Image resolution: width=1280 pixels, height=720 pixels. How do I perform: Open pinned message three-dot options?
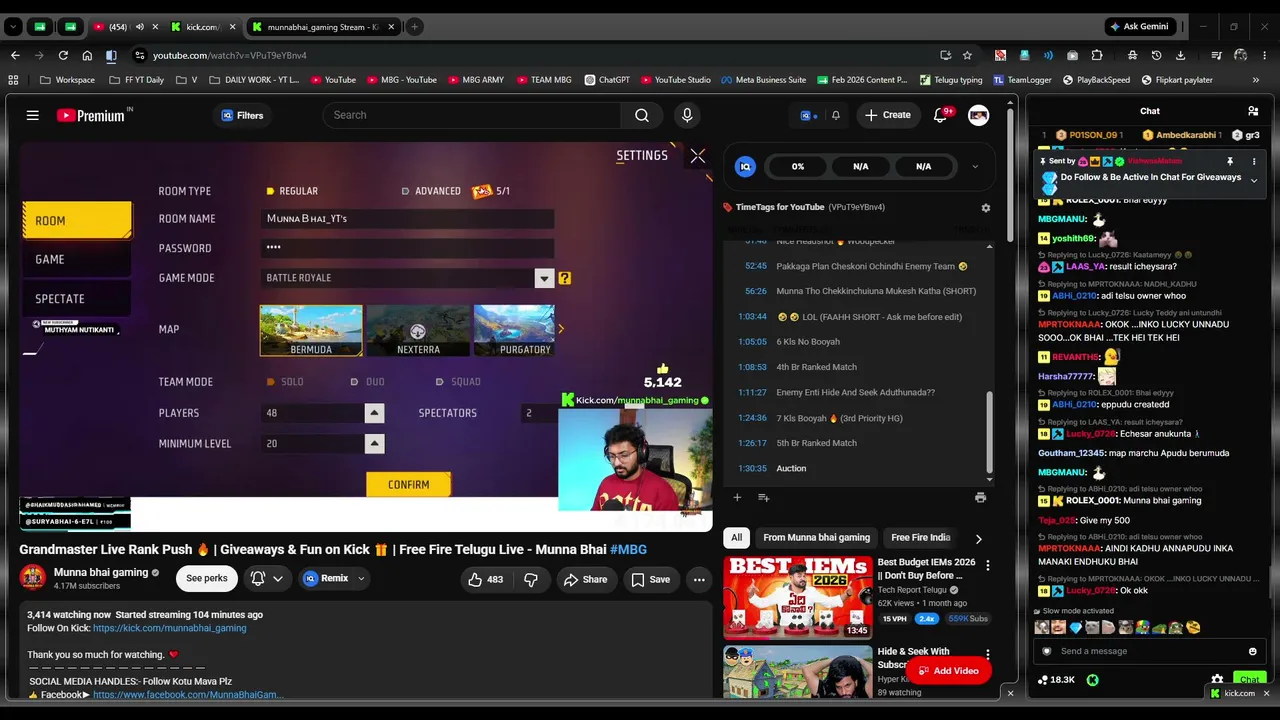point(1254,161)
